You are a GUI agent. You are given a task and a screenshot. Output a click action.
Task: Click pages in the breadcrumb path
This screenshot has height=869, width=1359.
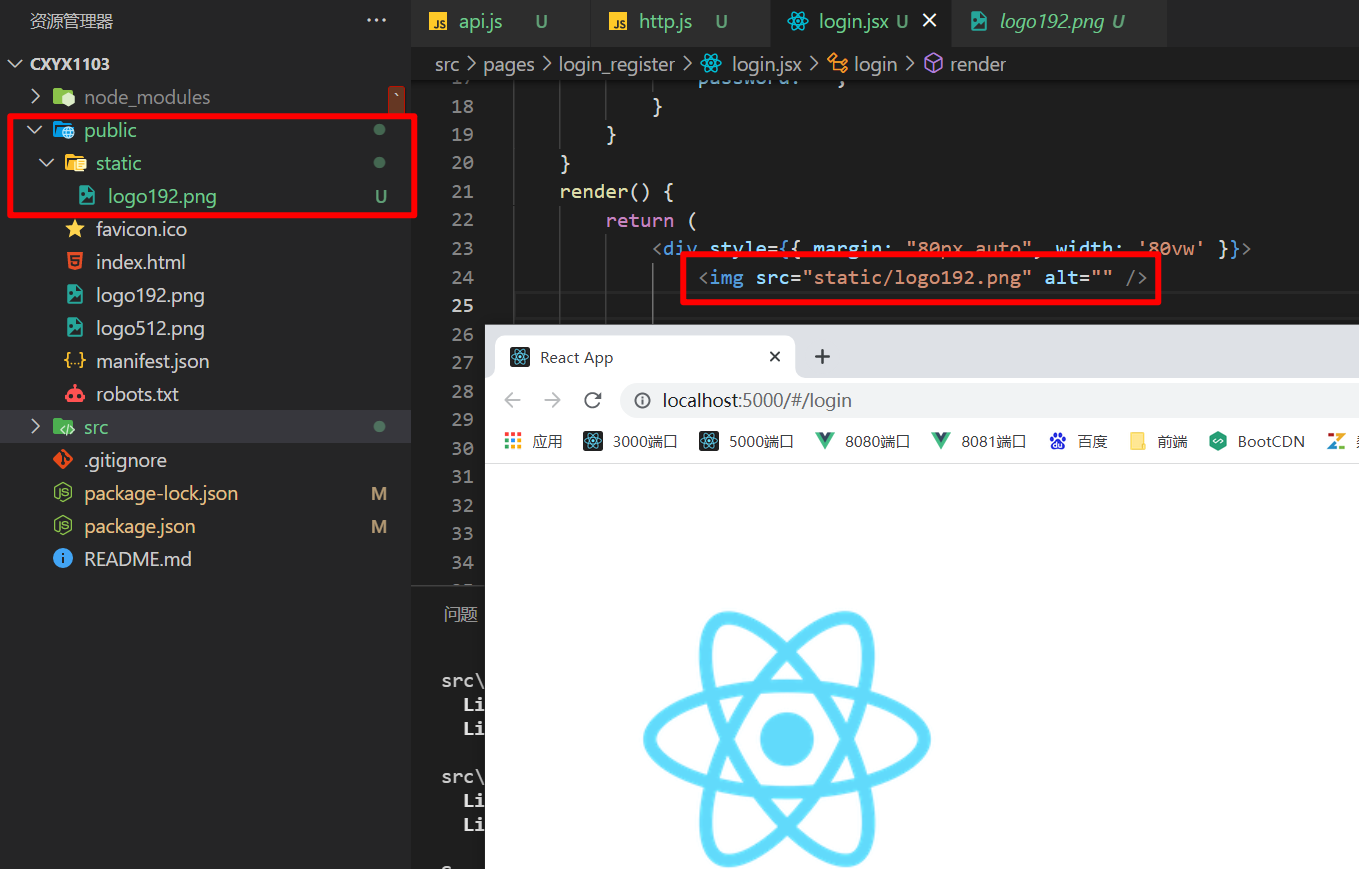[509, 64]
